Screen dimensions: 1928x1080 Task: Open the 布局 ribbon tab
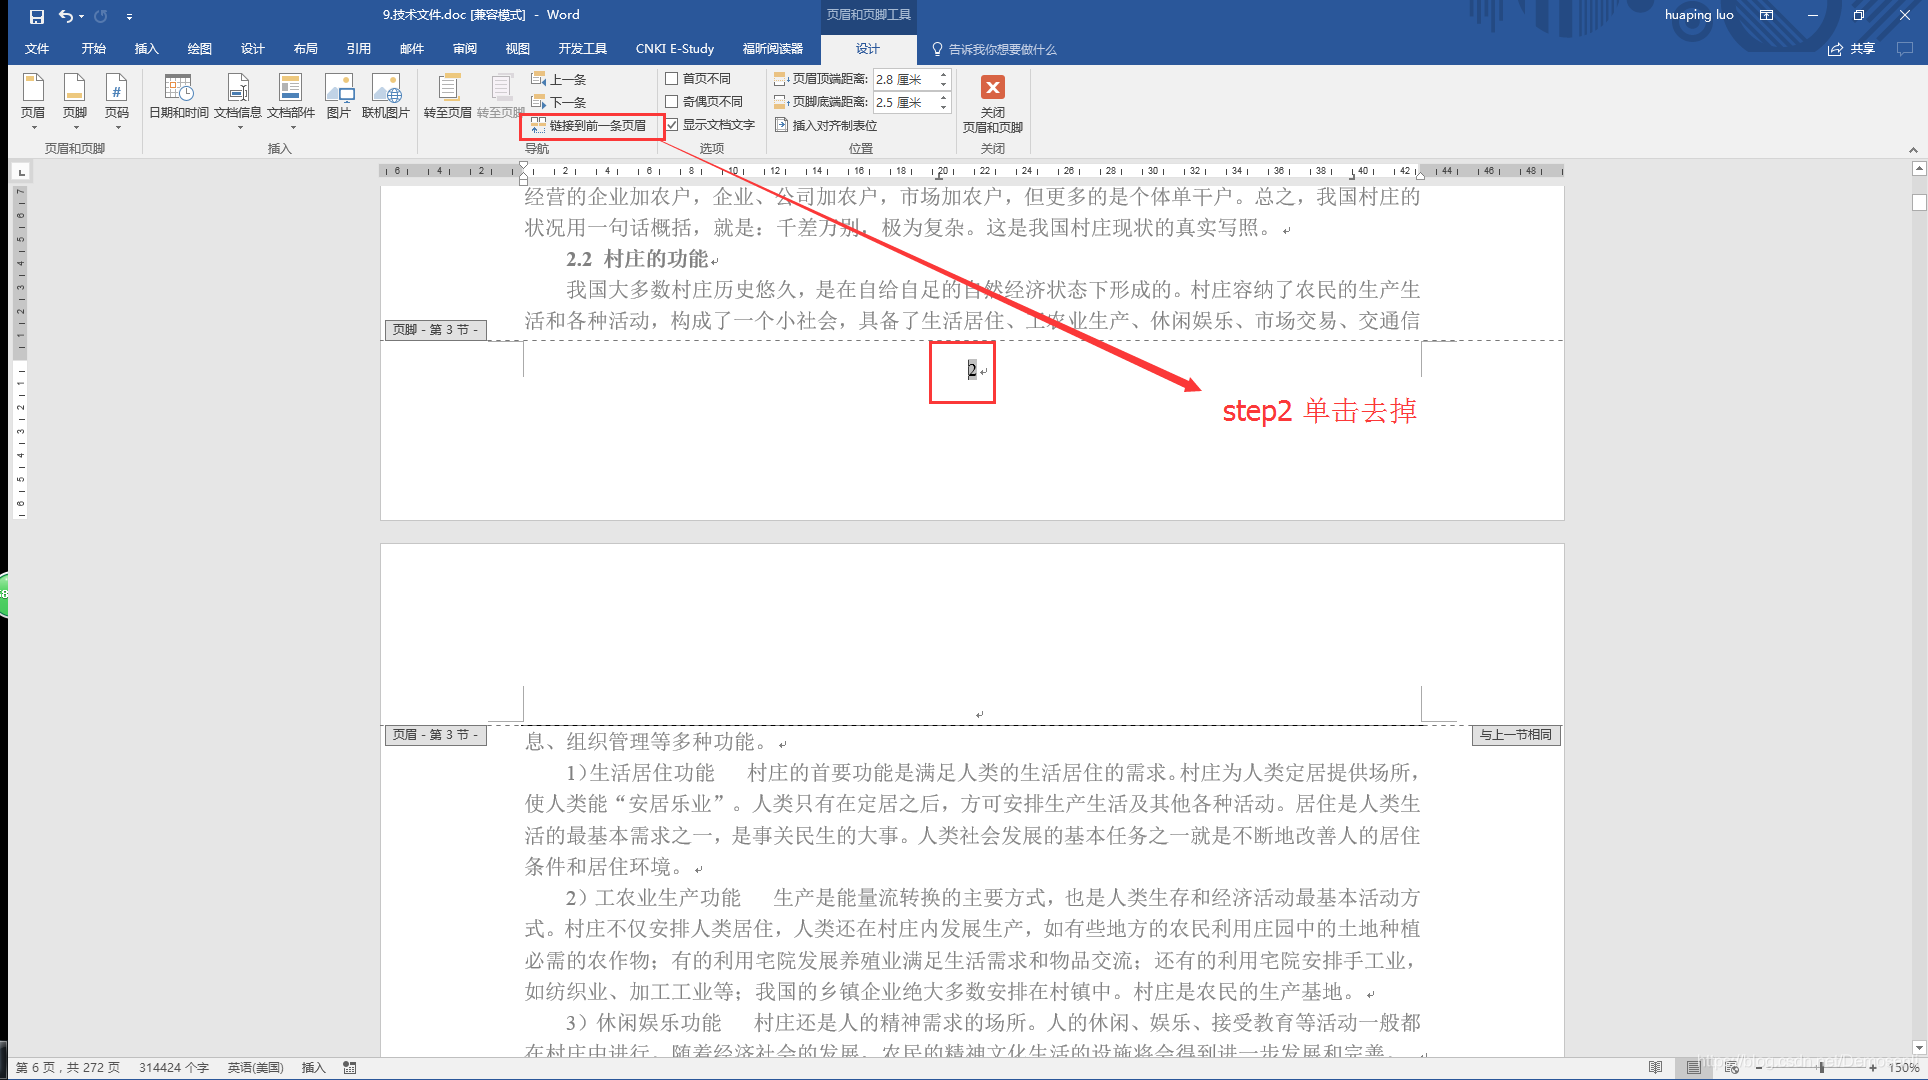coord(306,49)
